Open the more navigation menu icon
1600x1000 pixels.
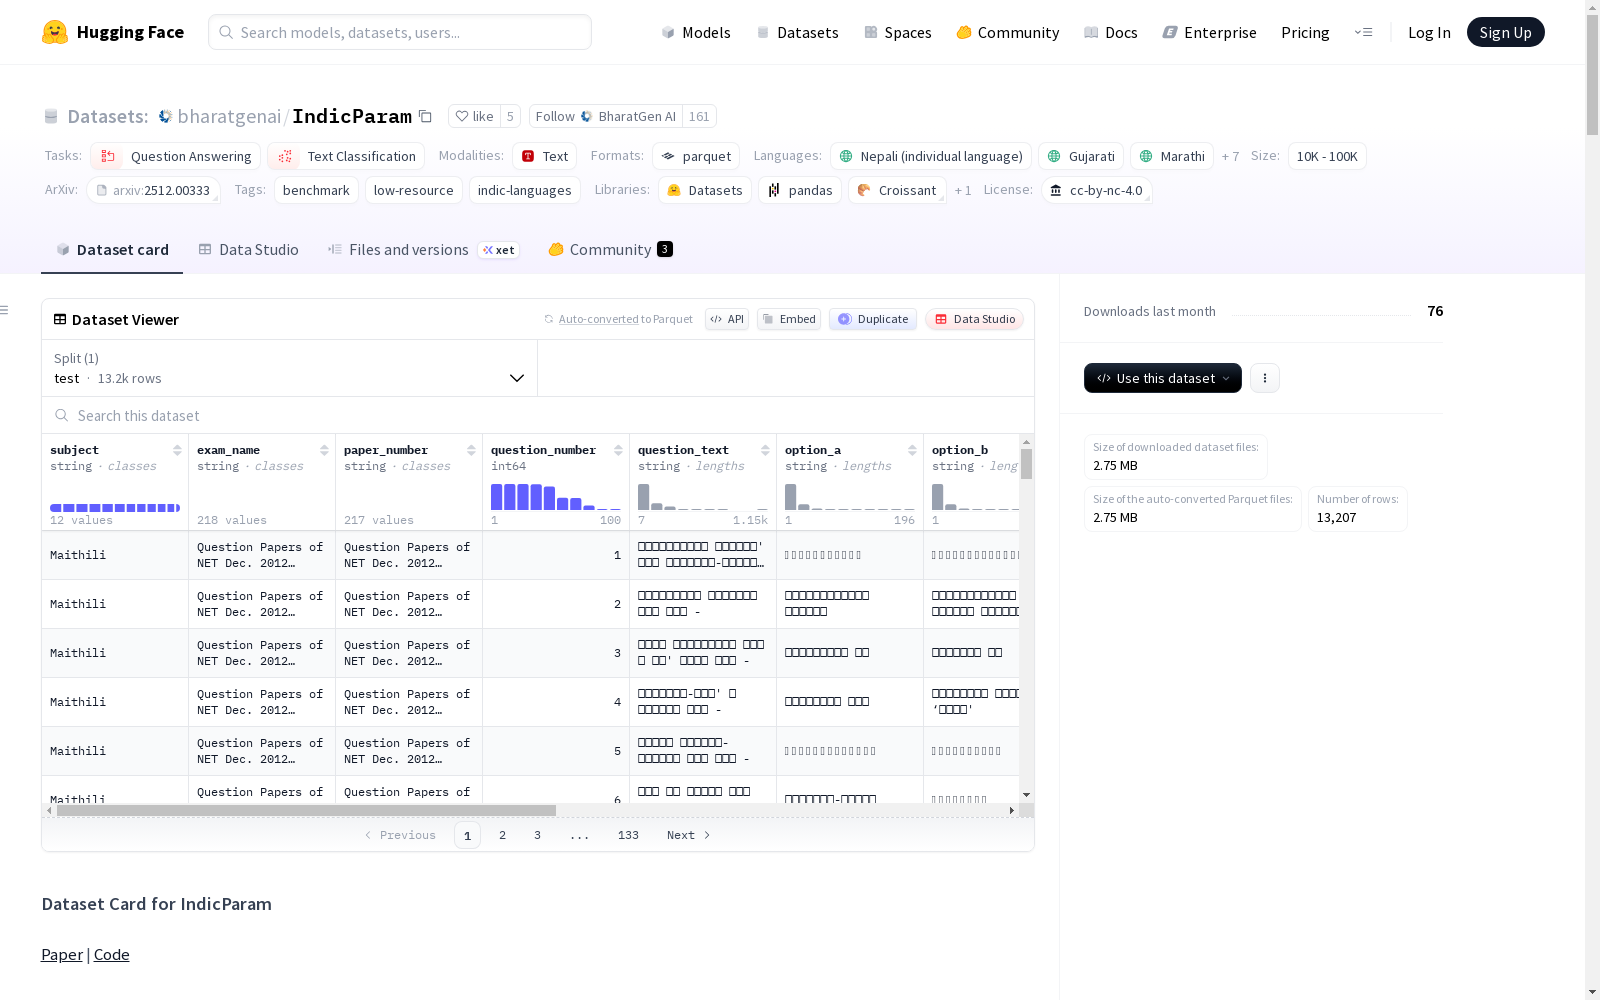tap(1363, 32)
